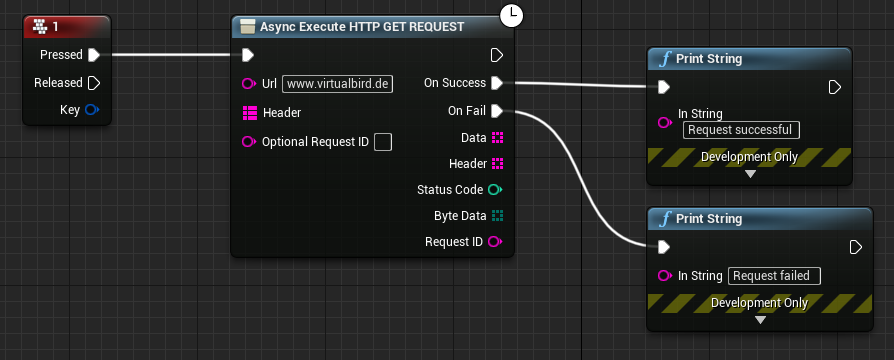This screenshot has width=894, height=360.
Task: Click the Header output pin on HTTP node
Action: pos(497,164)
